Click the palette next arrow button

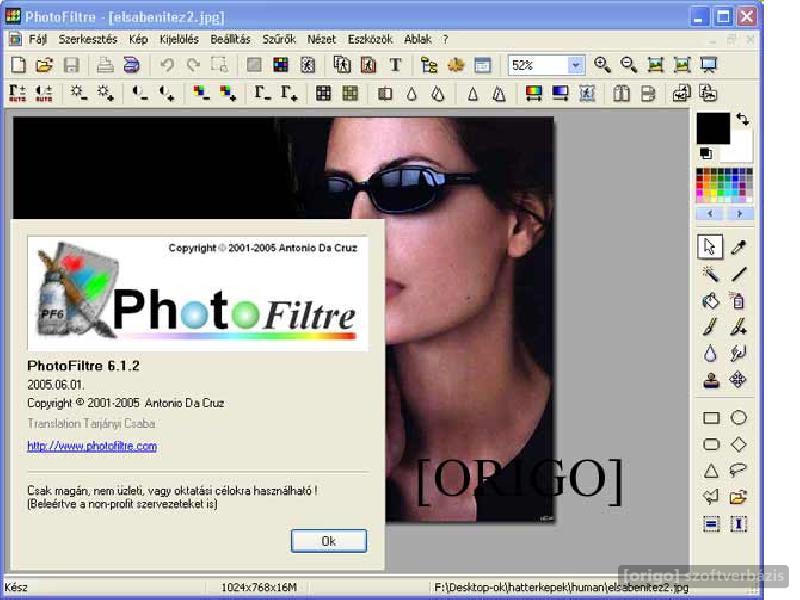(739, 214)
